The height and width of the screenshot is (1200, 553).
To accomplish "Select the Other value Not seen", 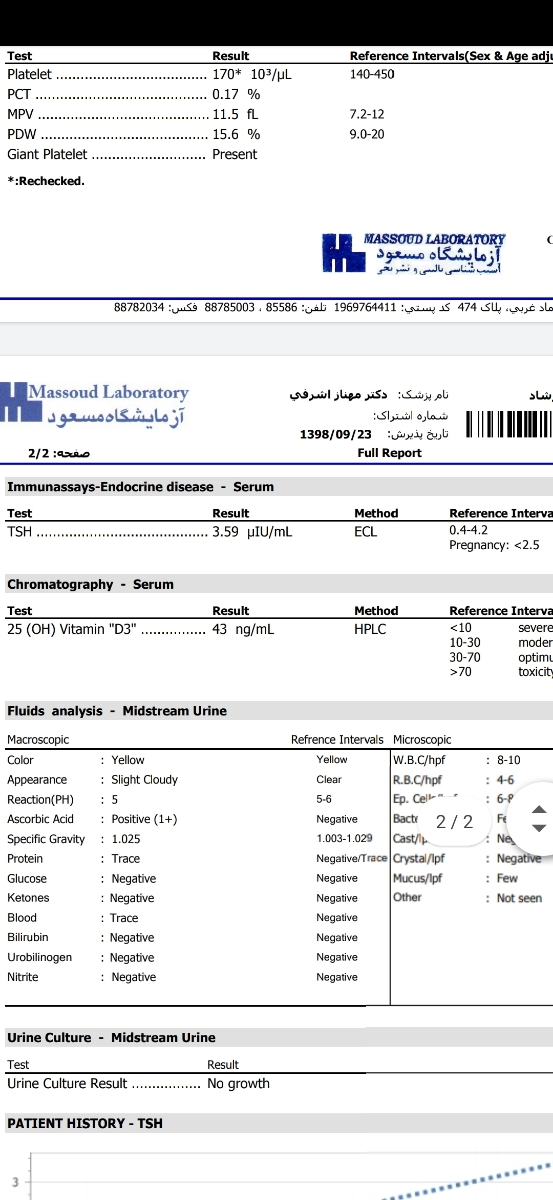I will pos(519,899).
